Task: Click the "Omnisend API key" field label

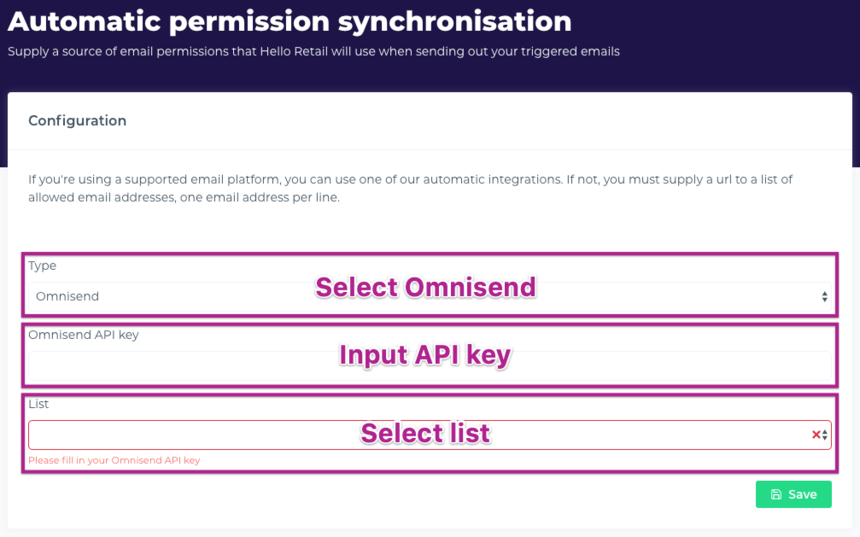Action: [x=83, y=335]
